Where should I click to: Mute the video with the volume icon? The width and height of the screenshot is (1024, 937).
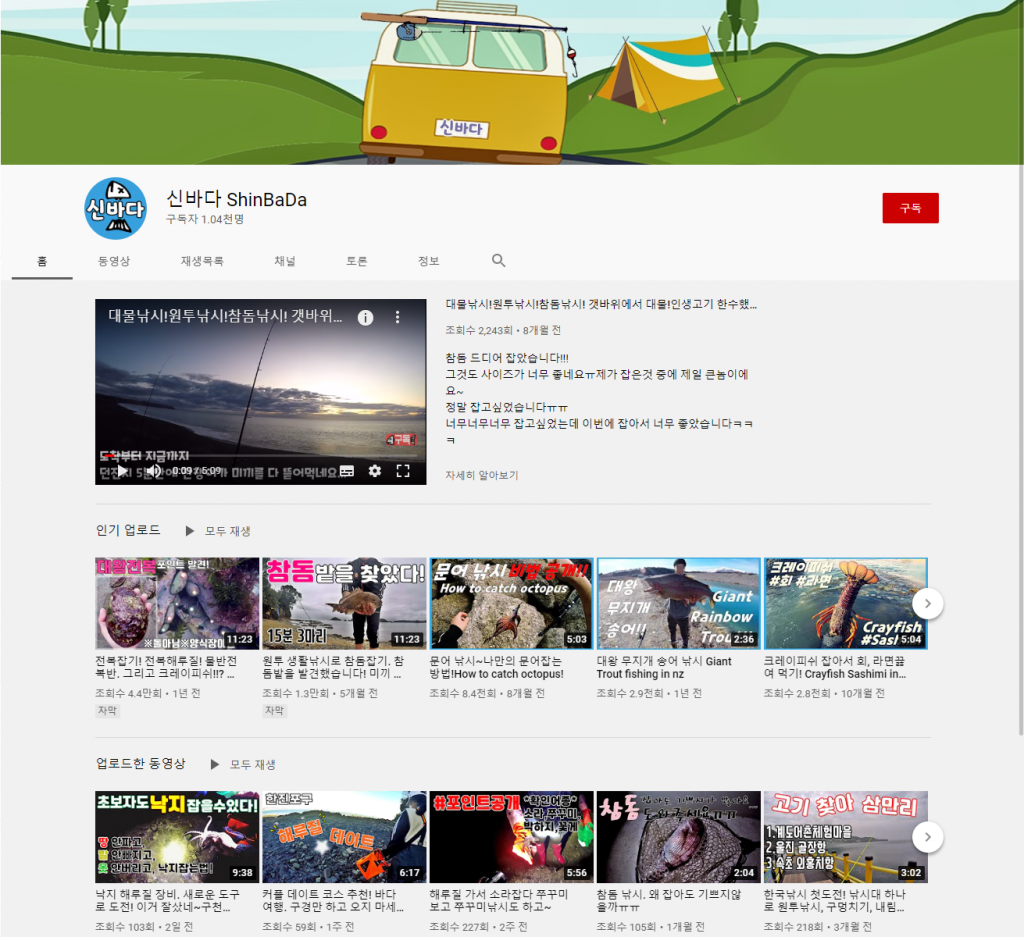point(152,471)
